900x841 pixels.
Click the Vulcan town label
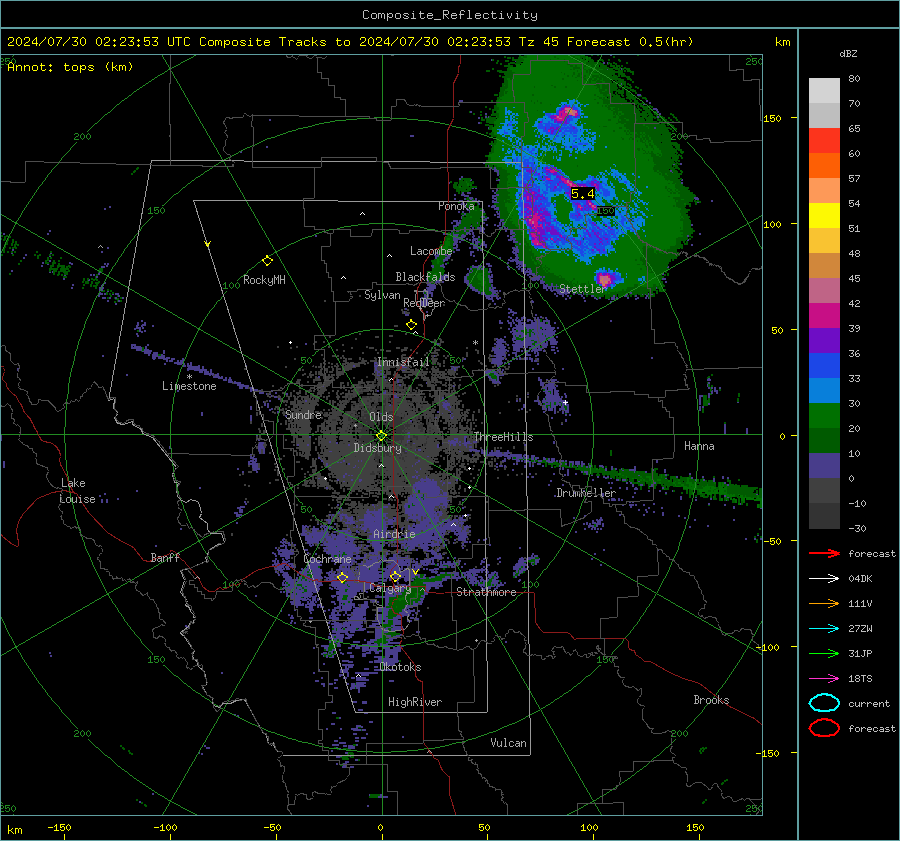(508, 743)
